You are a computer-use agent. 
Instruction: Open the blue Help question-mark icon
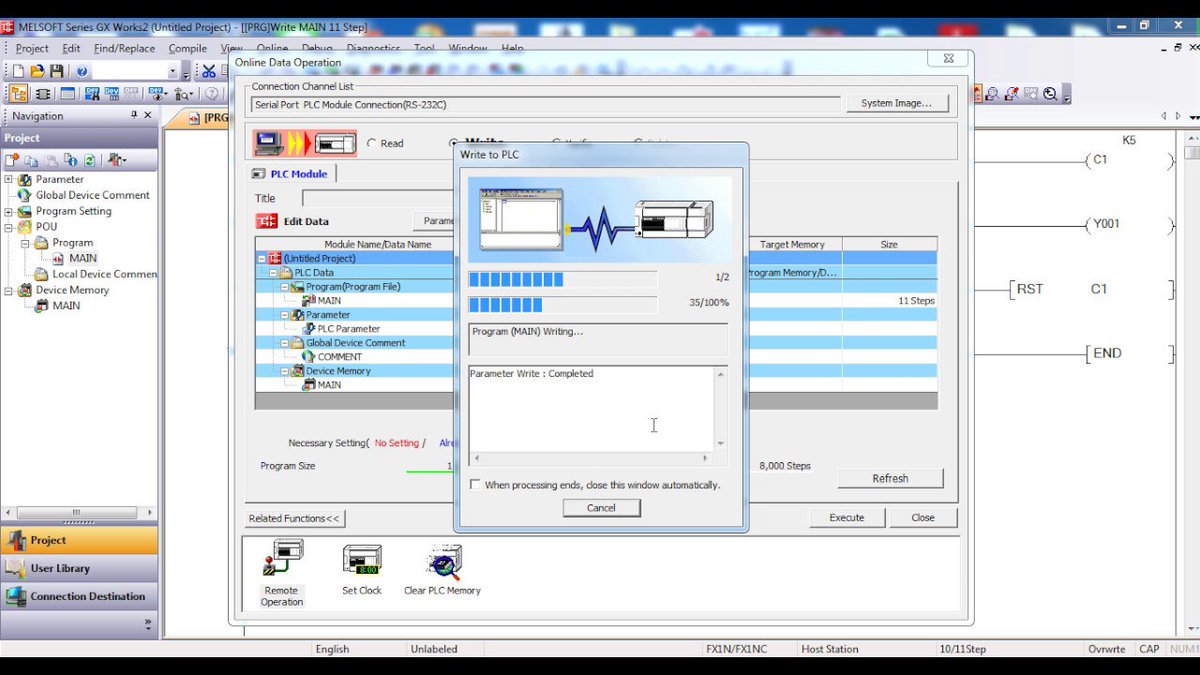pos(82,71)
